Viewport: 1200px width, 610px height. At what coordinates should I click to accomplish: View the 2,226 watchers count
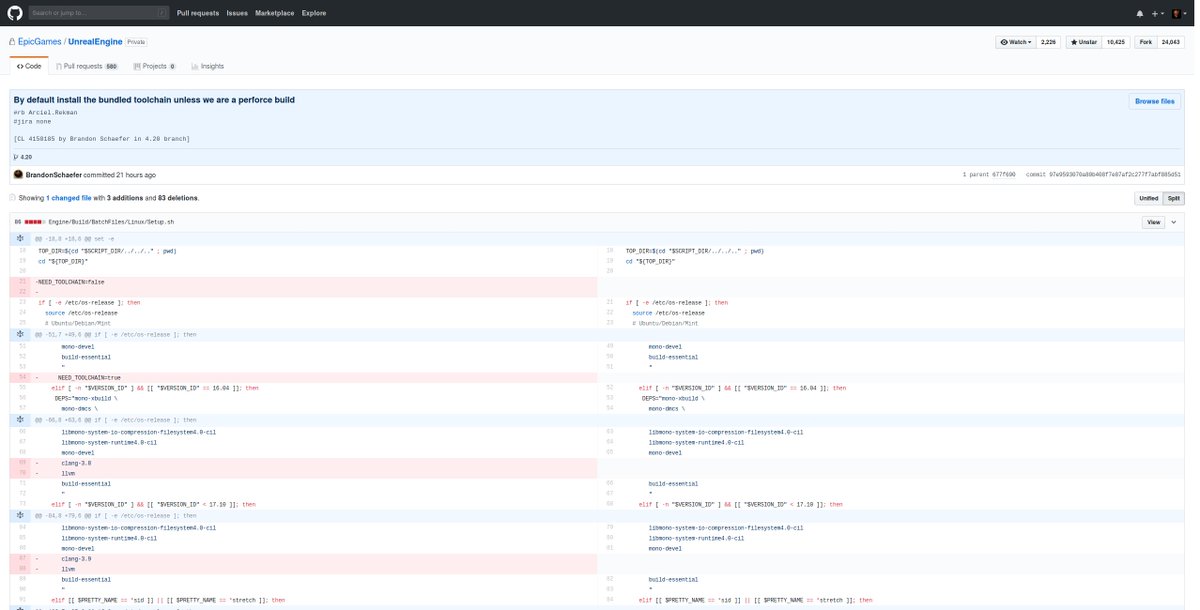(1048, 42)
